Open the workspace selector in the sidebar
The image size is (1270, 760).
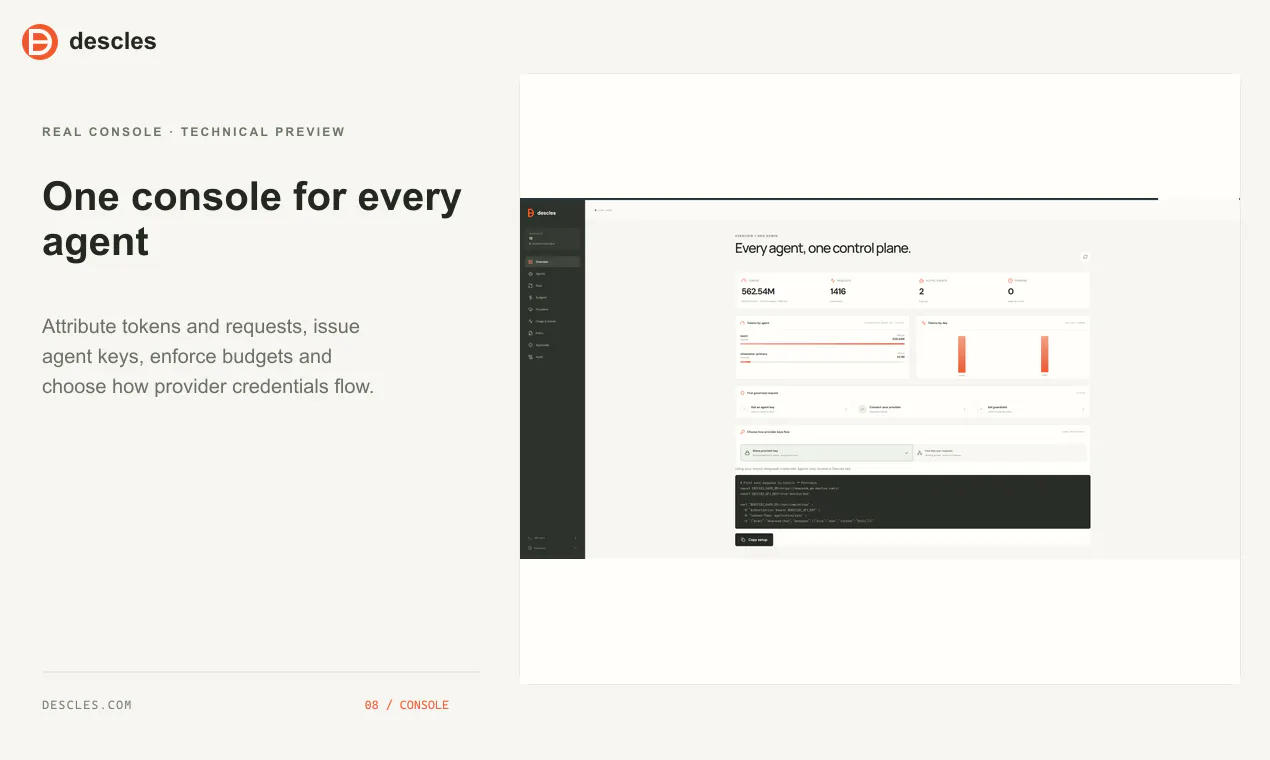coord(552,238)
